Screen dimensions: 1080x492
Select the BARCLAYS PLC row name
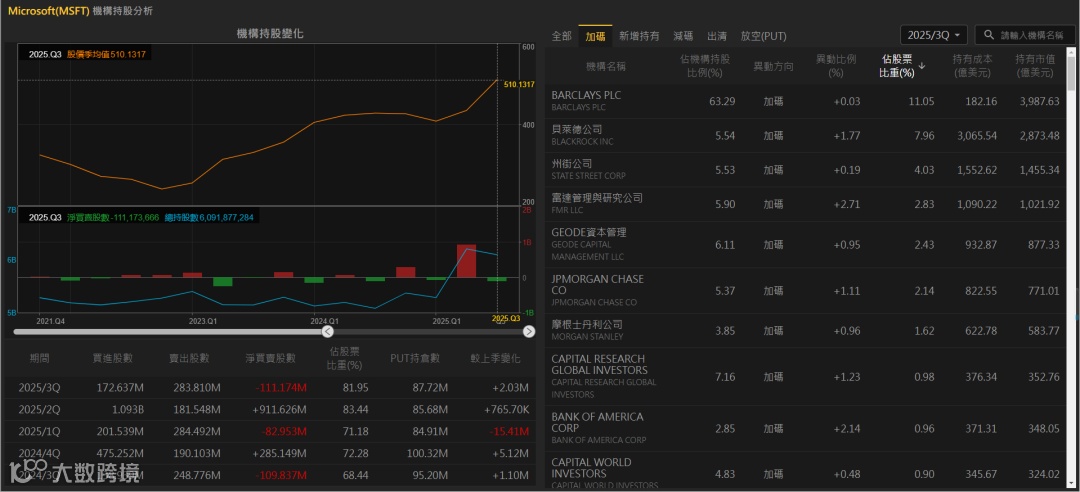point(586,95)
